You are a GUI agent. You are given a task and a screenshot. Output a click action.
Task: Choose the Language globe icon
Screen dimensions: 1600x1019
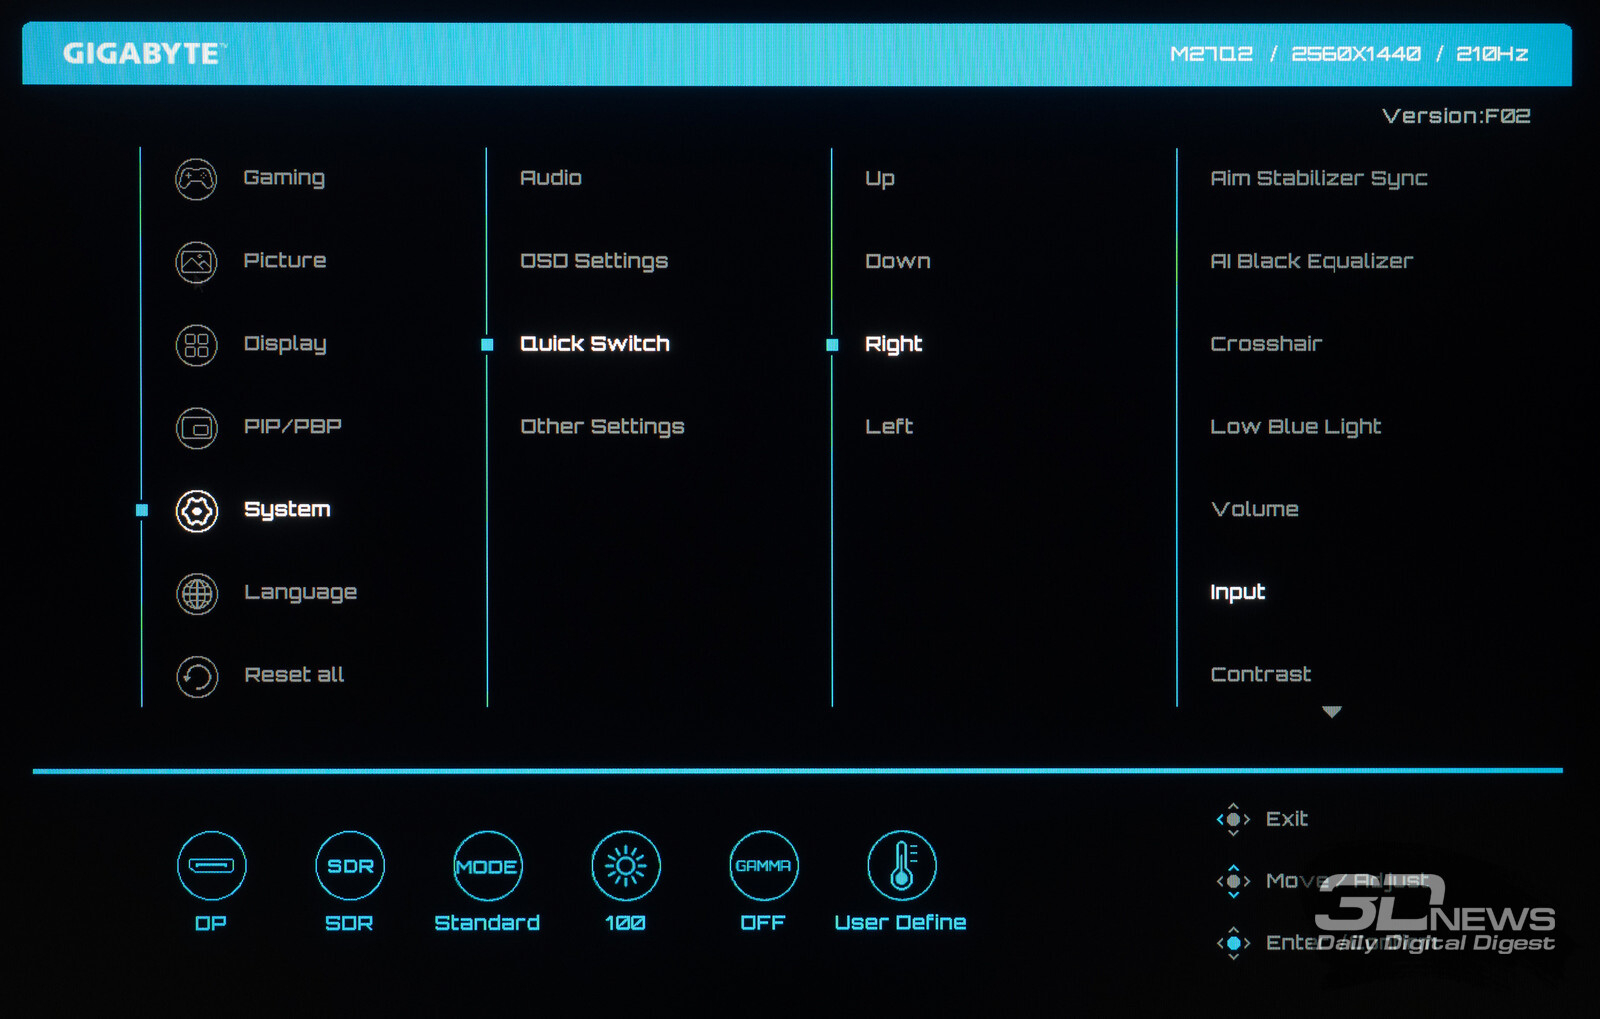pos(196,594)
